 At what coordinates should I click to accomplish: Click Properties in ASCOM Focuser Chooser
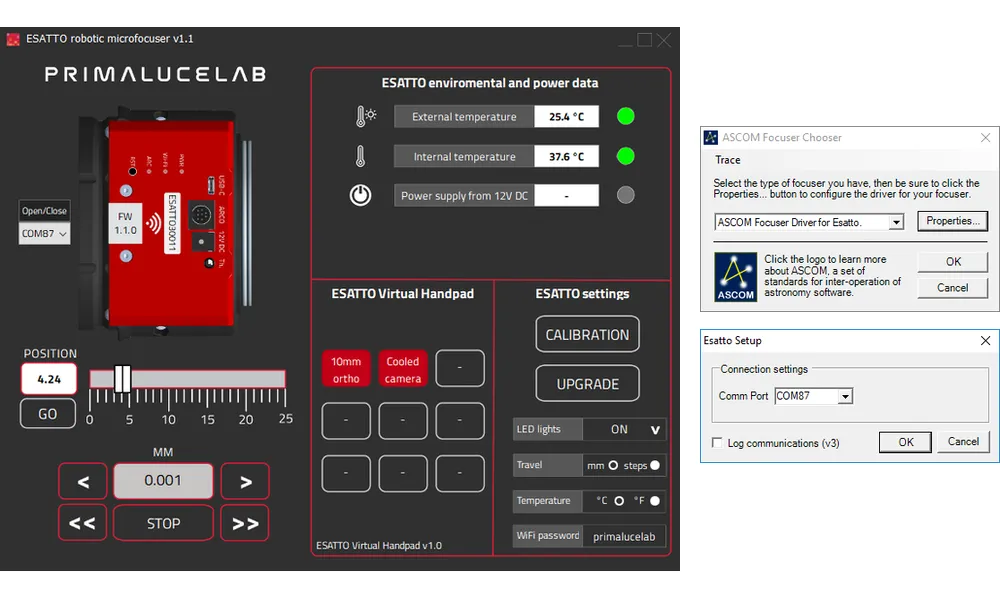[x=953, y=221]
